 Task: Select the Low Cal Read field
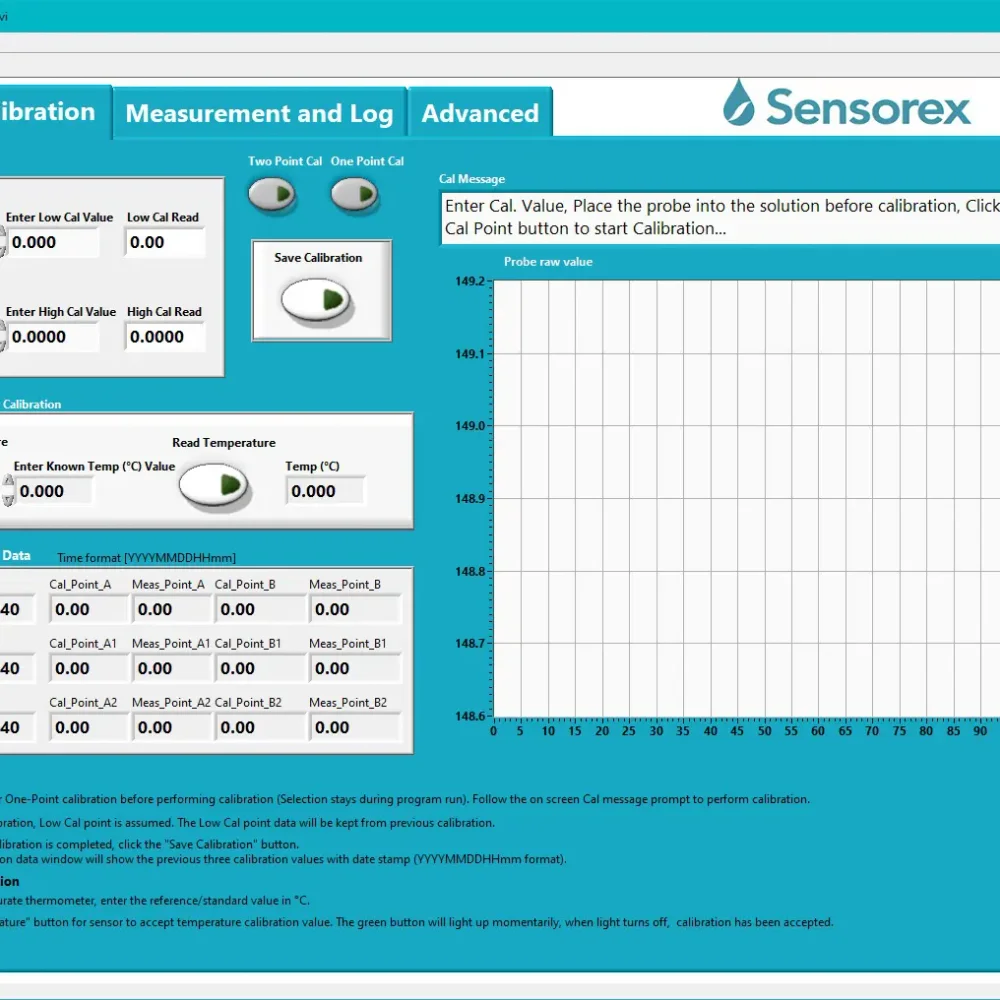tap(164, 243)
